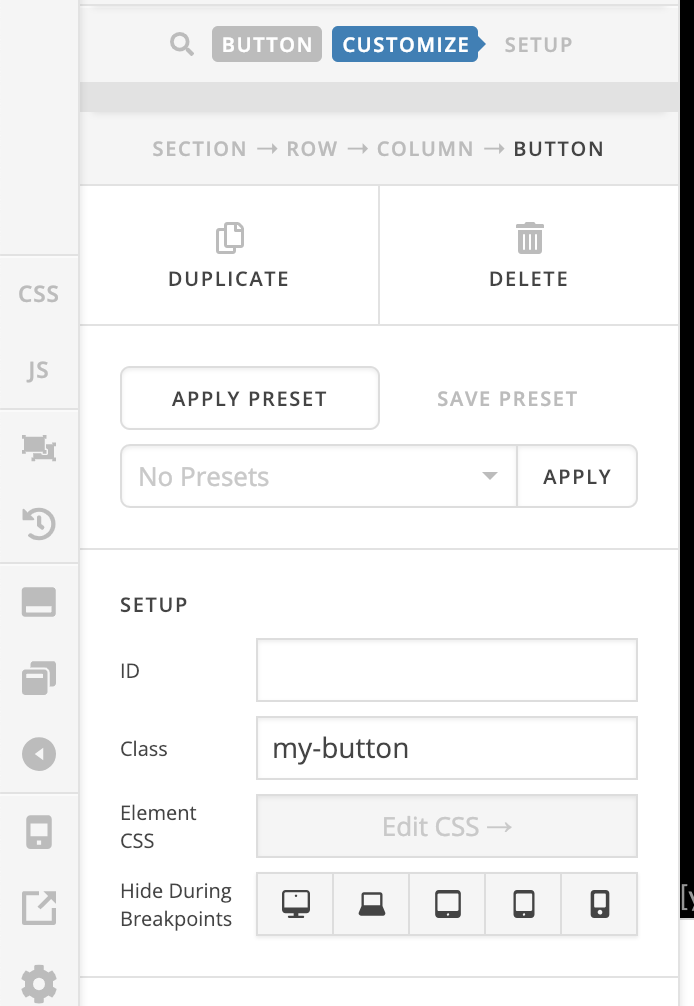The image size is (694, 1006).
Task: Toggle hide on smallest mobile breakpoint
Action: tap(600, 904)
